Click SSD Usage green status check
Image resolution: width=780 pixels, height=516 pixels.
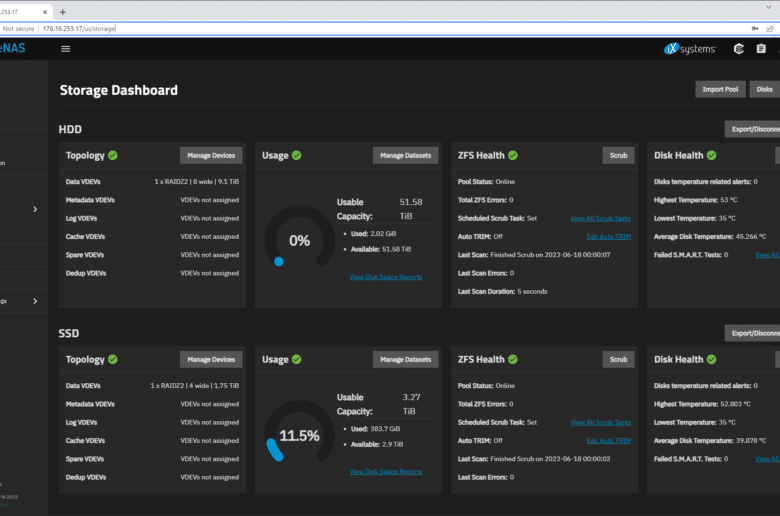296,359
